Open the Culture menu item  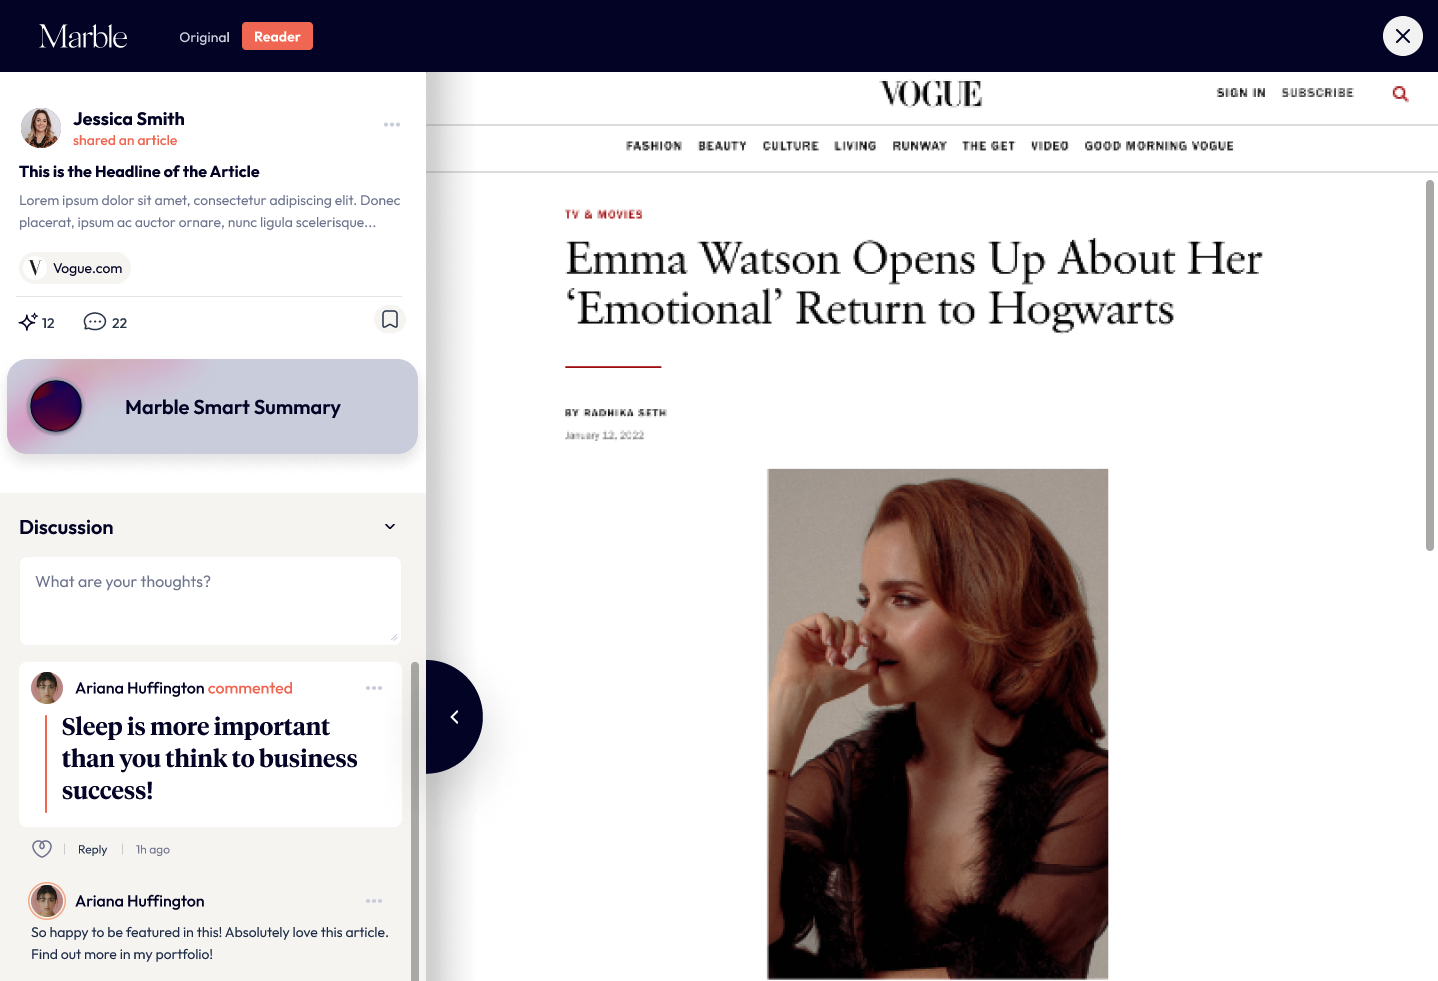click(791, 146)
